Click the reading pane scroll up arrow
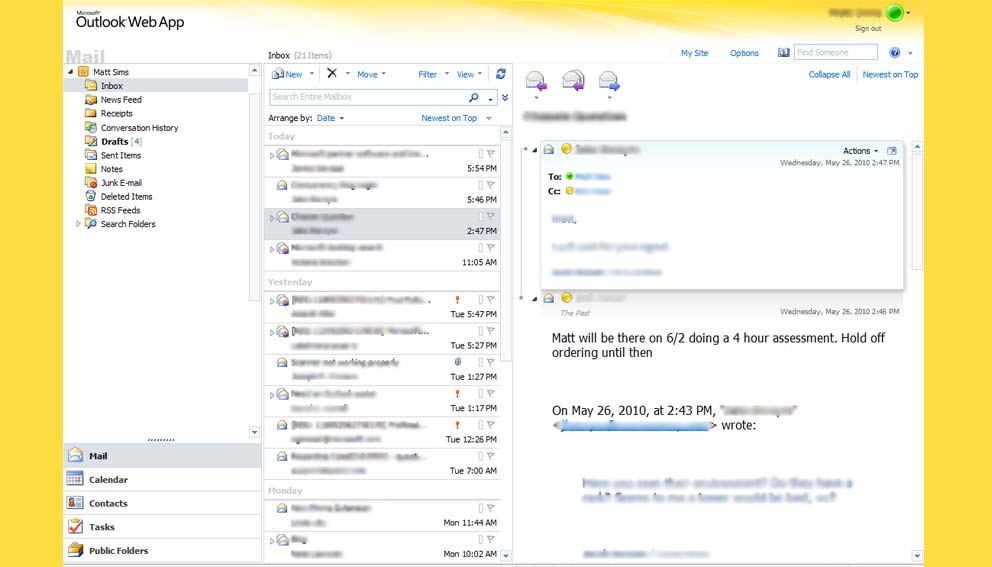Screen dimensions: 992x567 point(917,147)
